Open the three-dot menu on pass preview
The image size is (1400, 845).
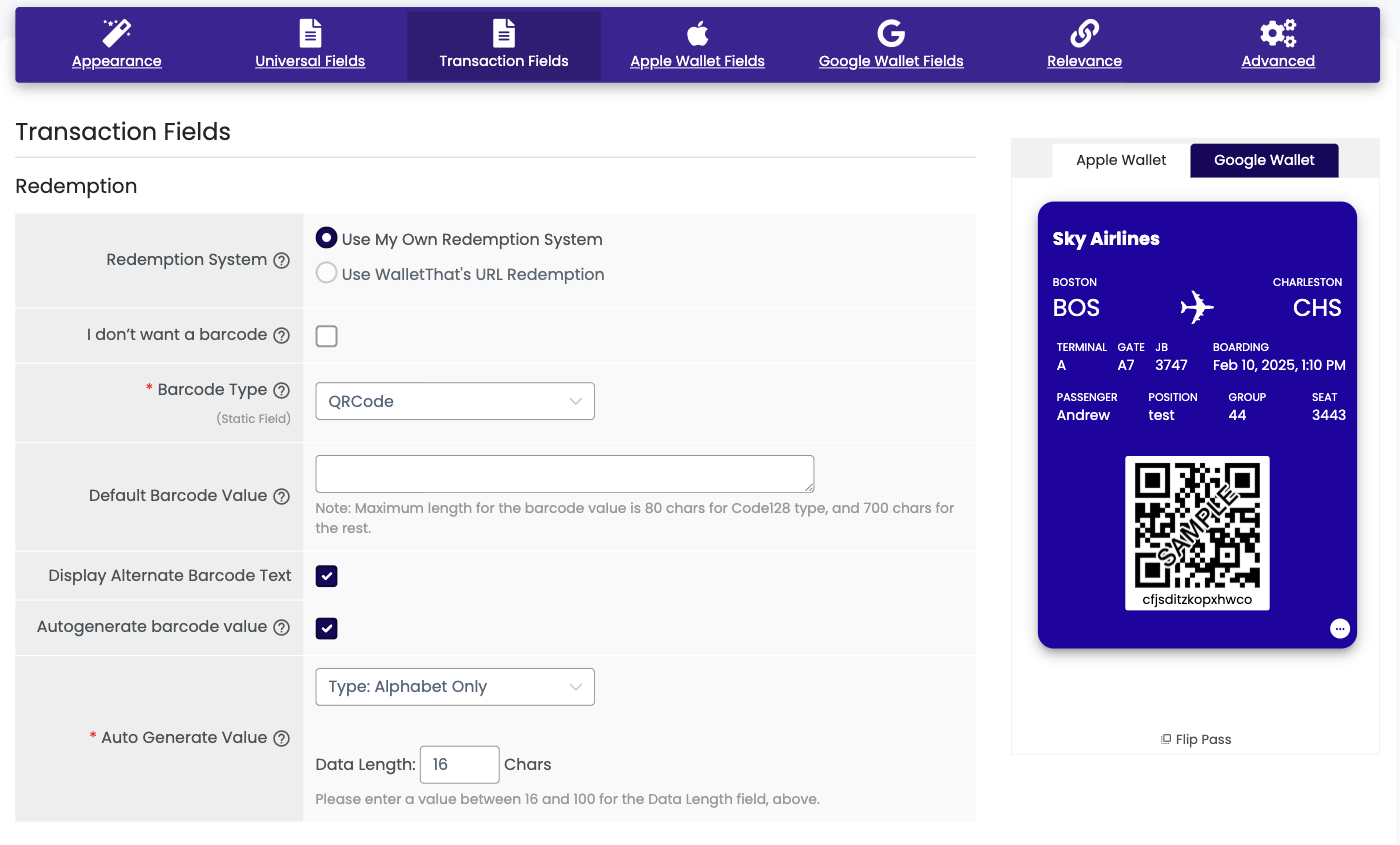(x=1340, y=628)
